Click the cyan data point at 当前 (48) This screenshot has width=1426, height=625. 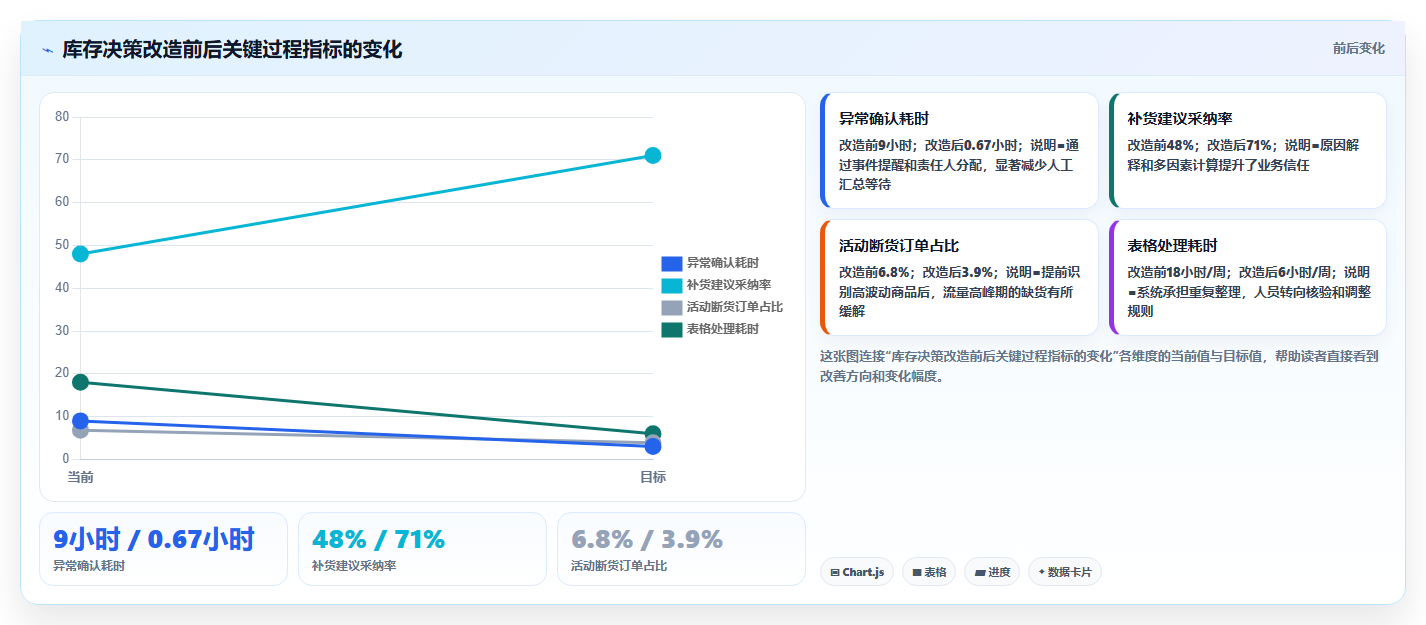[x=81, y=254]
